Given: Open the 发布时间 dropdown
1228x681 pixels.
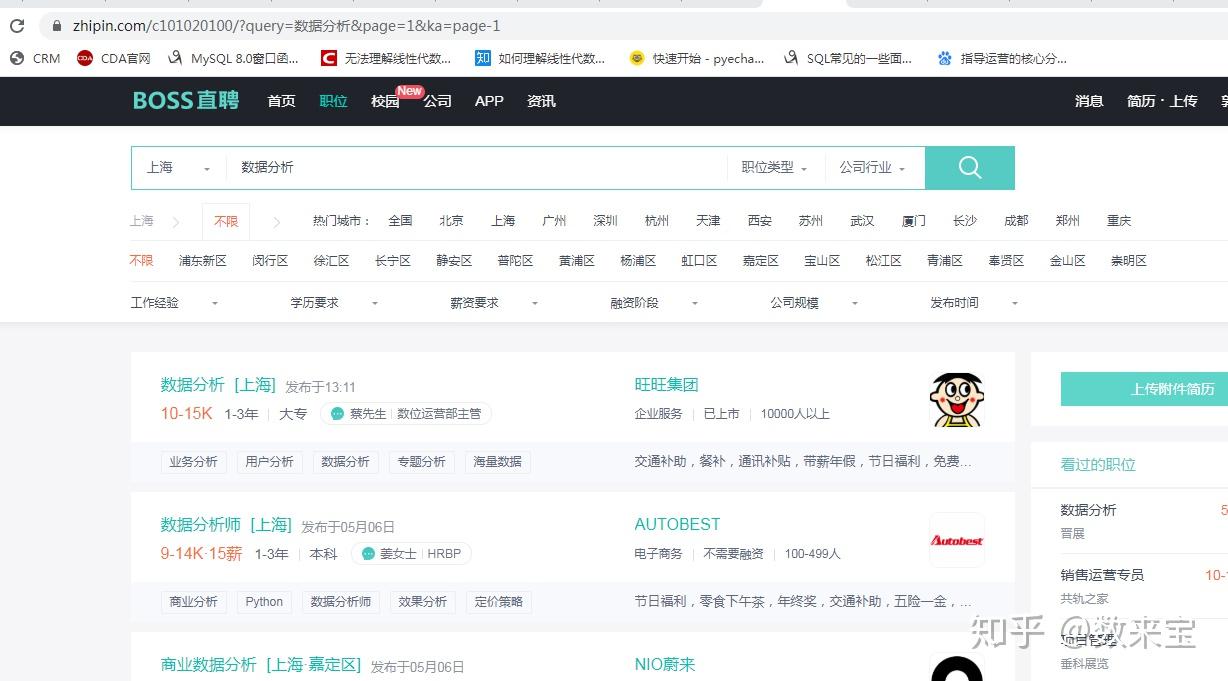Looking at the screenshot, I should click(953, 302).
